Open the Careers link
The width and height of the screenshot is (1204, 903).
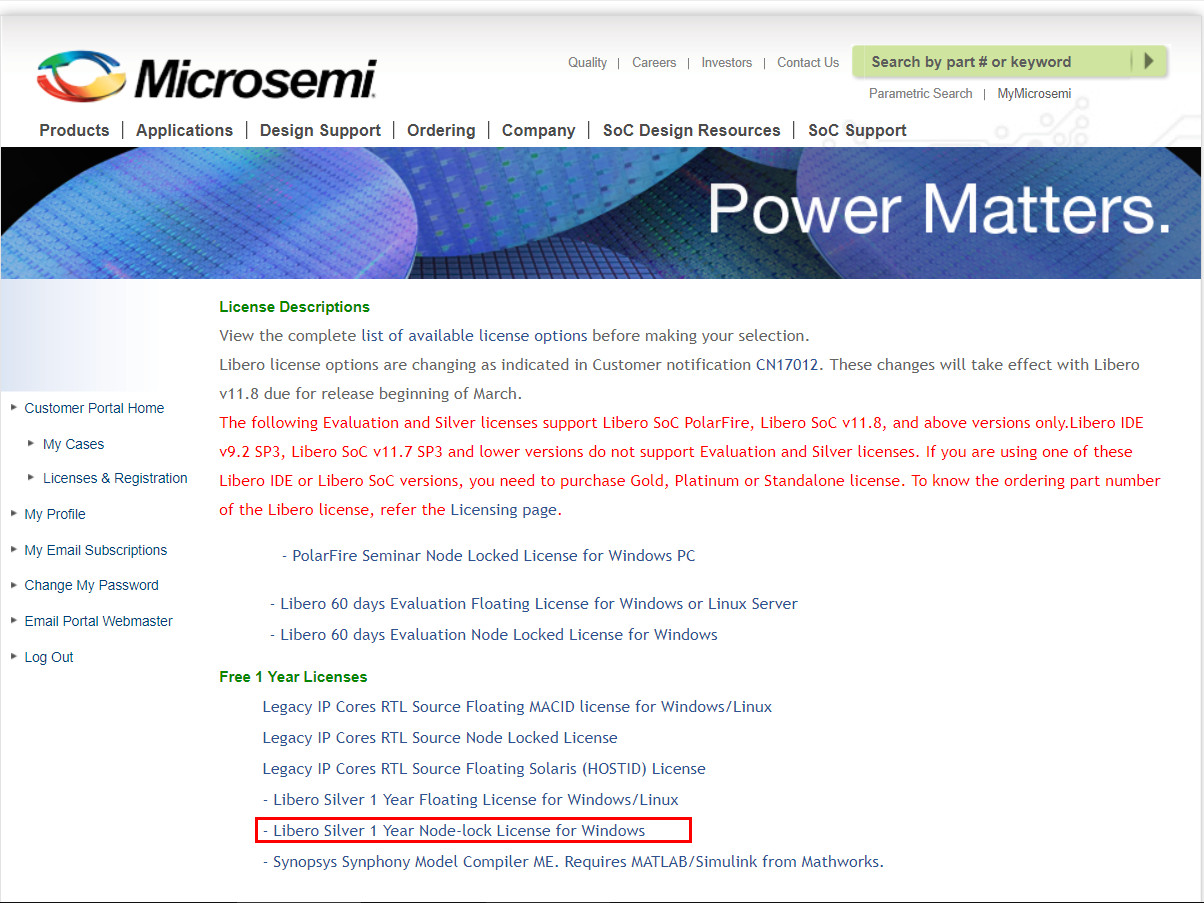click(x=654, y=62)
